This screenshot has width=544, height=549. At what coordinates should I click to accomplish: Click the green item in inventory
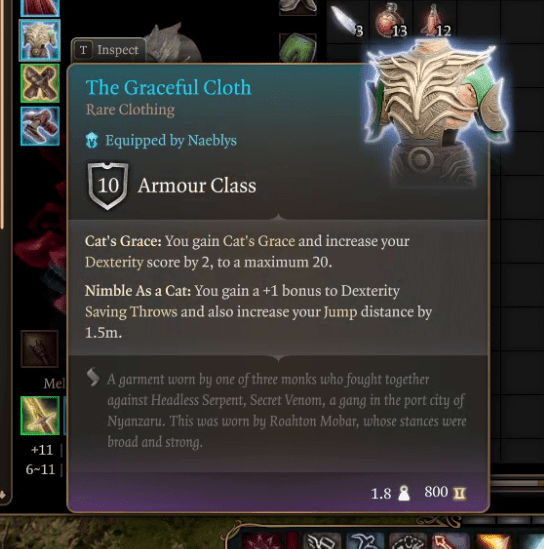298,48
